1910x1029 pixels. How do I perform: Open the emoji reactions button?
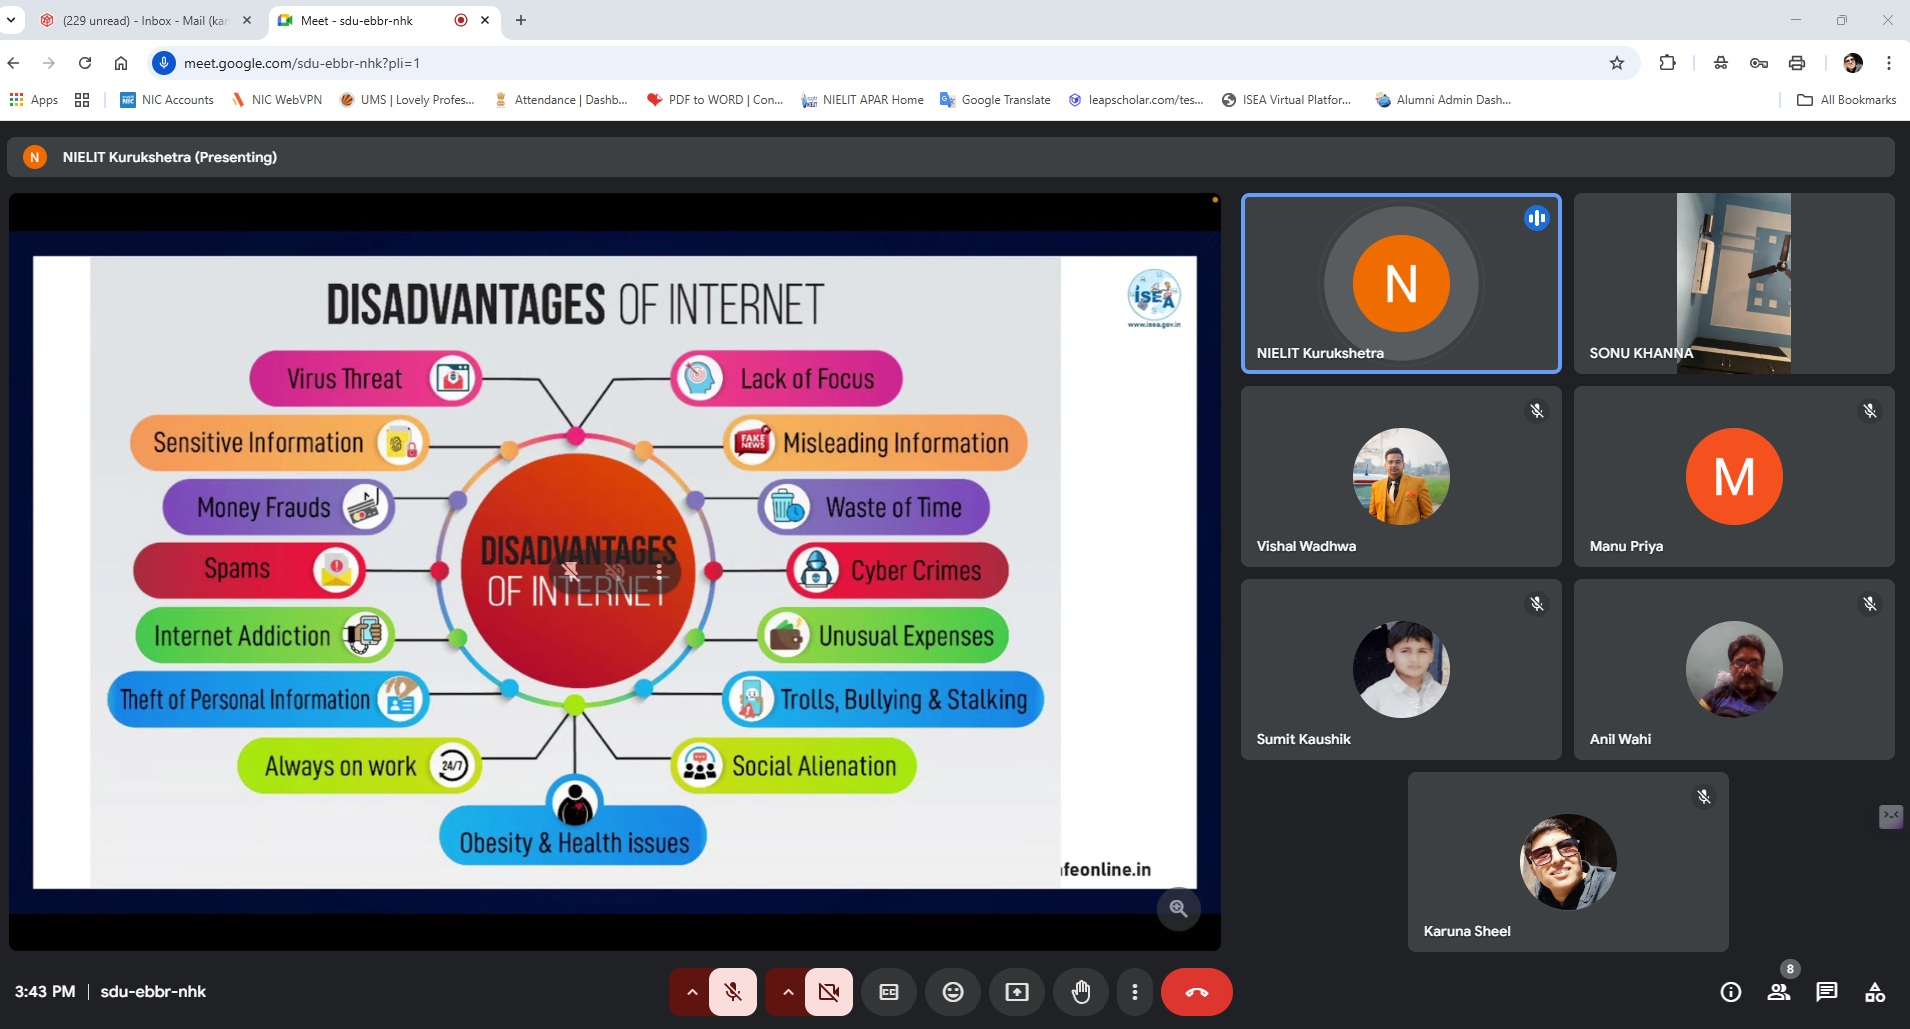[953, 992]
